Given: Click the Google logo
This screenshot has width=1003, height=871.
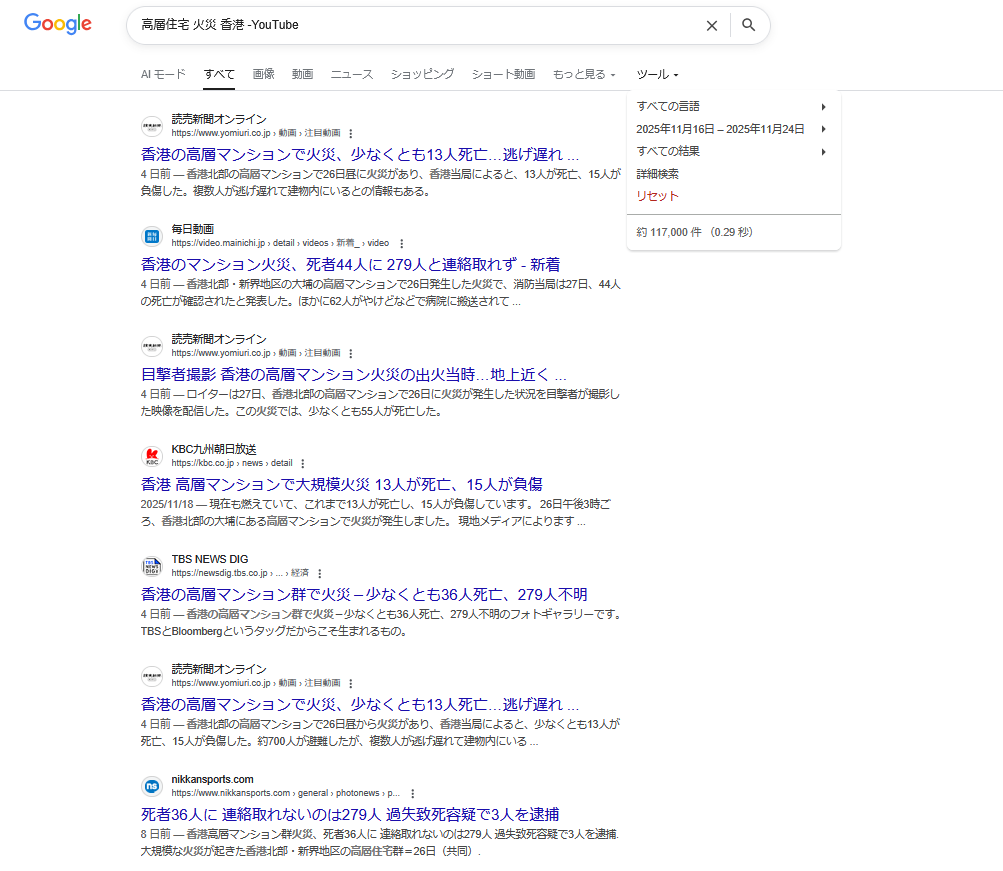Looking at the screenshot, I should click(x=58, y=25).
